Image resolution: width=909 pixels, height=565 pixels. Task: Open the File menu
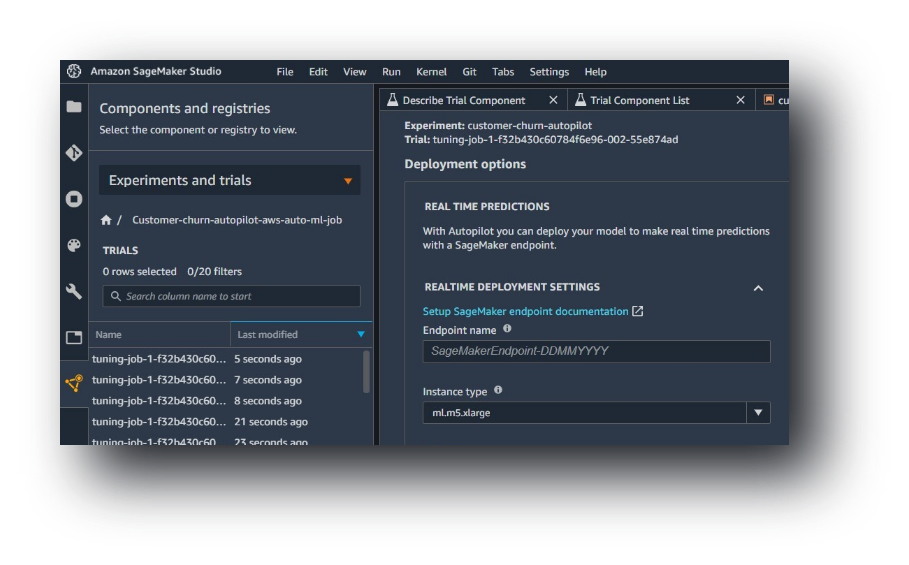pos(285,72)
